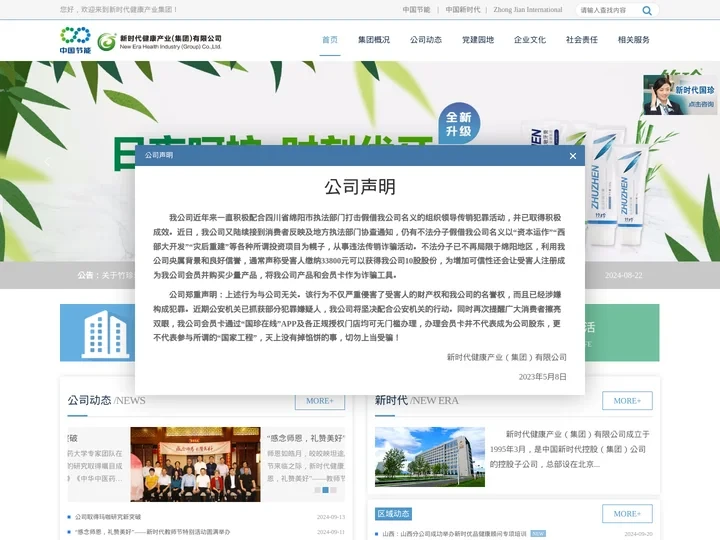
Task: Open the 相关服务 menu item
Action: click(633, 40)
